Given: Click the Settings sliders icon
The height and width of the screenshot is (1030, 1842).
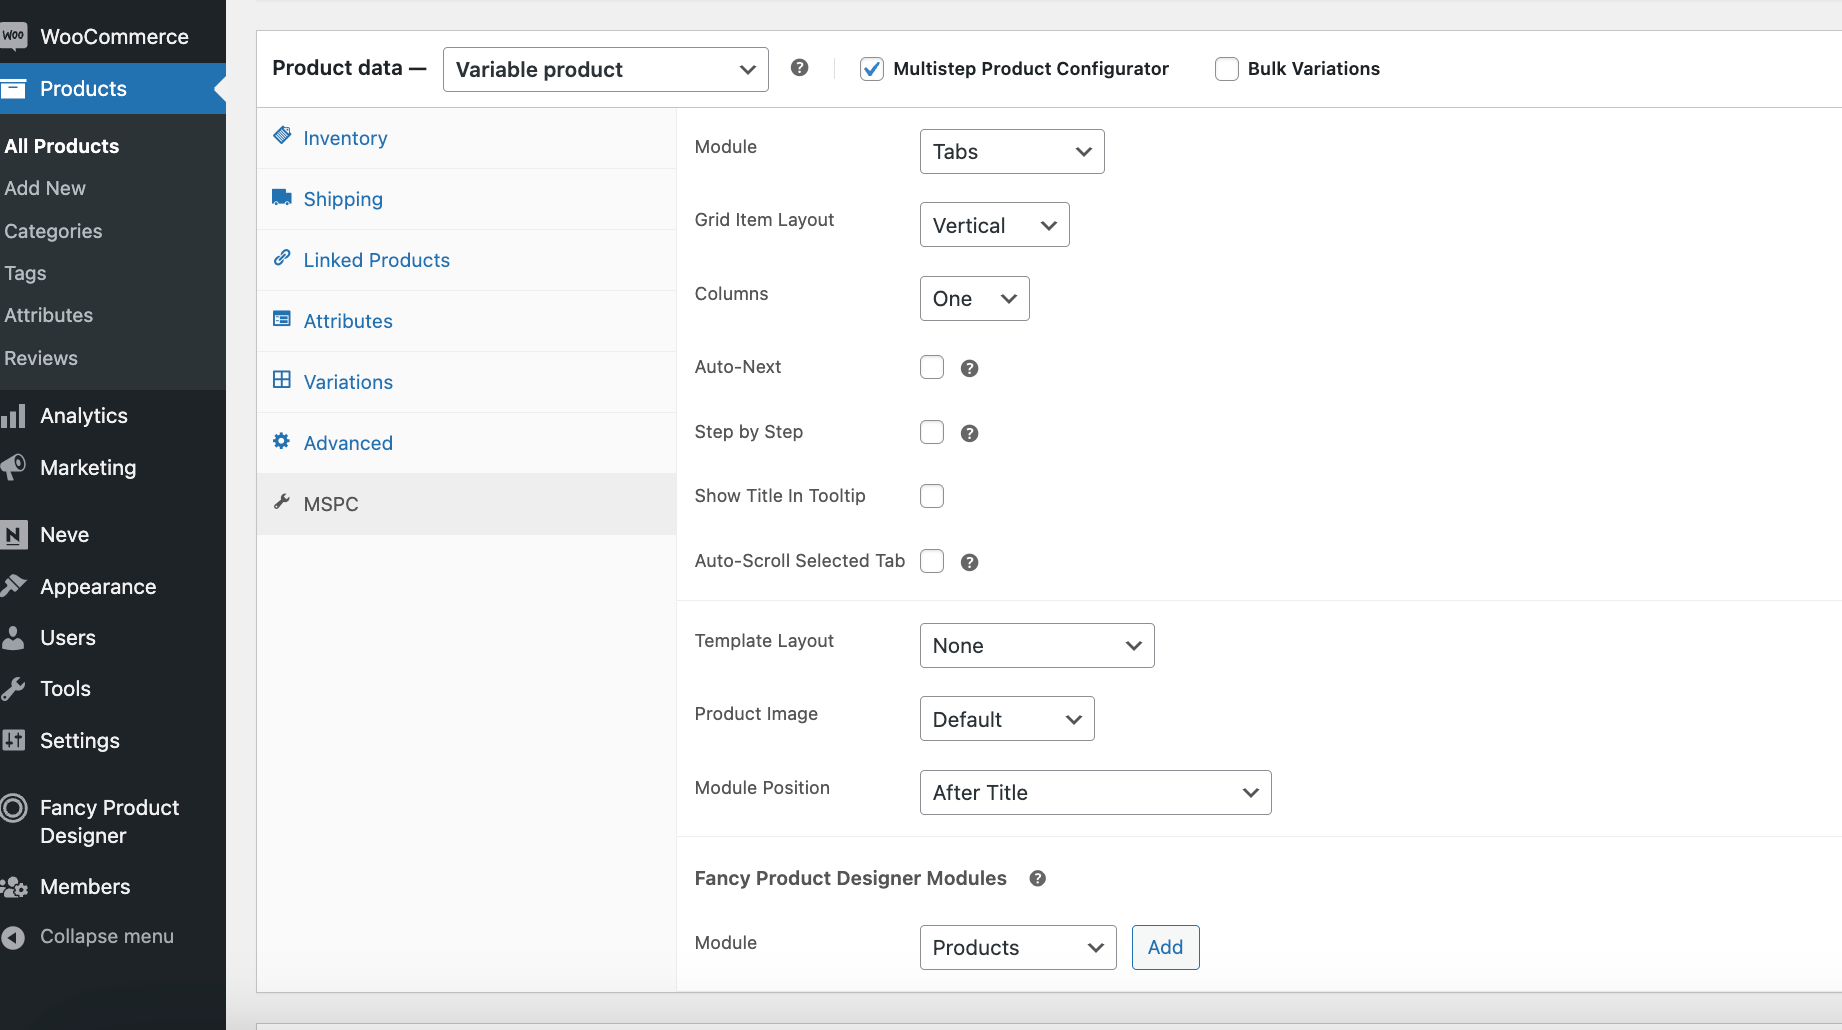Looking at the screenshot, I should coord(13,740).
